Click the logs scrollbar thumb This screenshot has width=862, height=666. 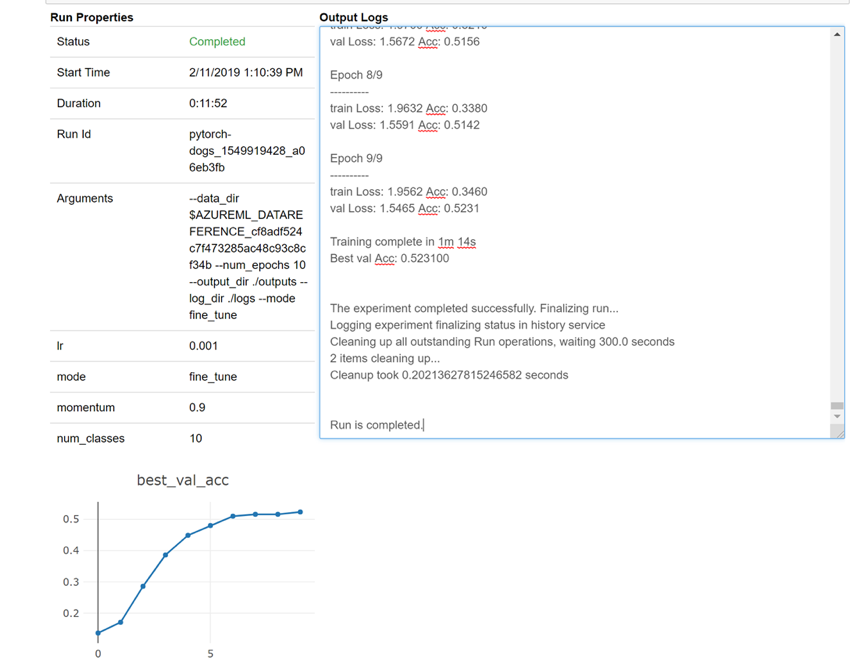tap(837, 406)
